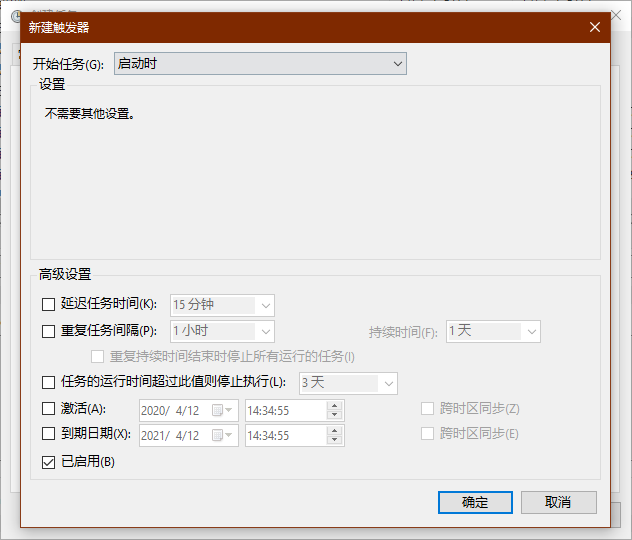
Task: Check the 重复任务间隔 option
Action: tap(48, 331)
